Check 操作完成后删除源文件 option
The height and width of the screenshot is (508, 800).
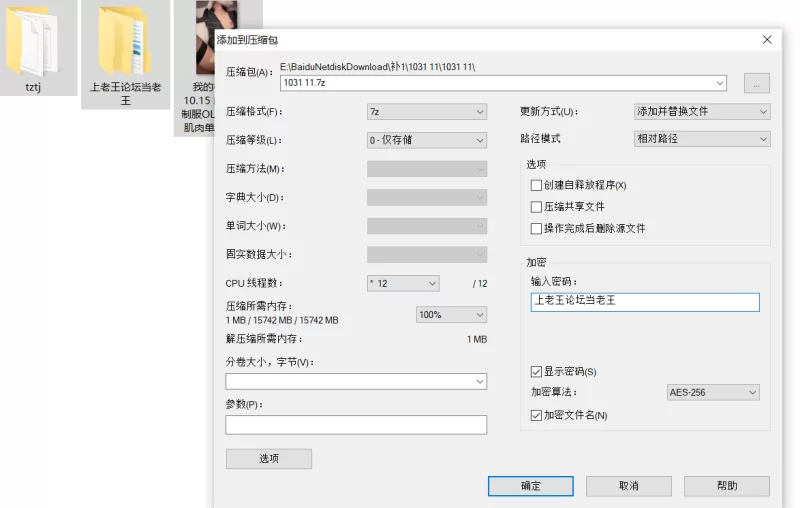(x=537, y=229)
